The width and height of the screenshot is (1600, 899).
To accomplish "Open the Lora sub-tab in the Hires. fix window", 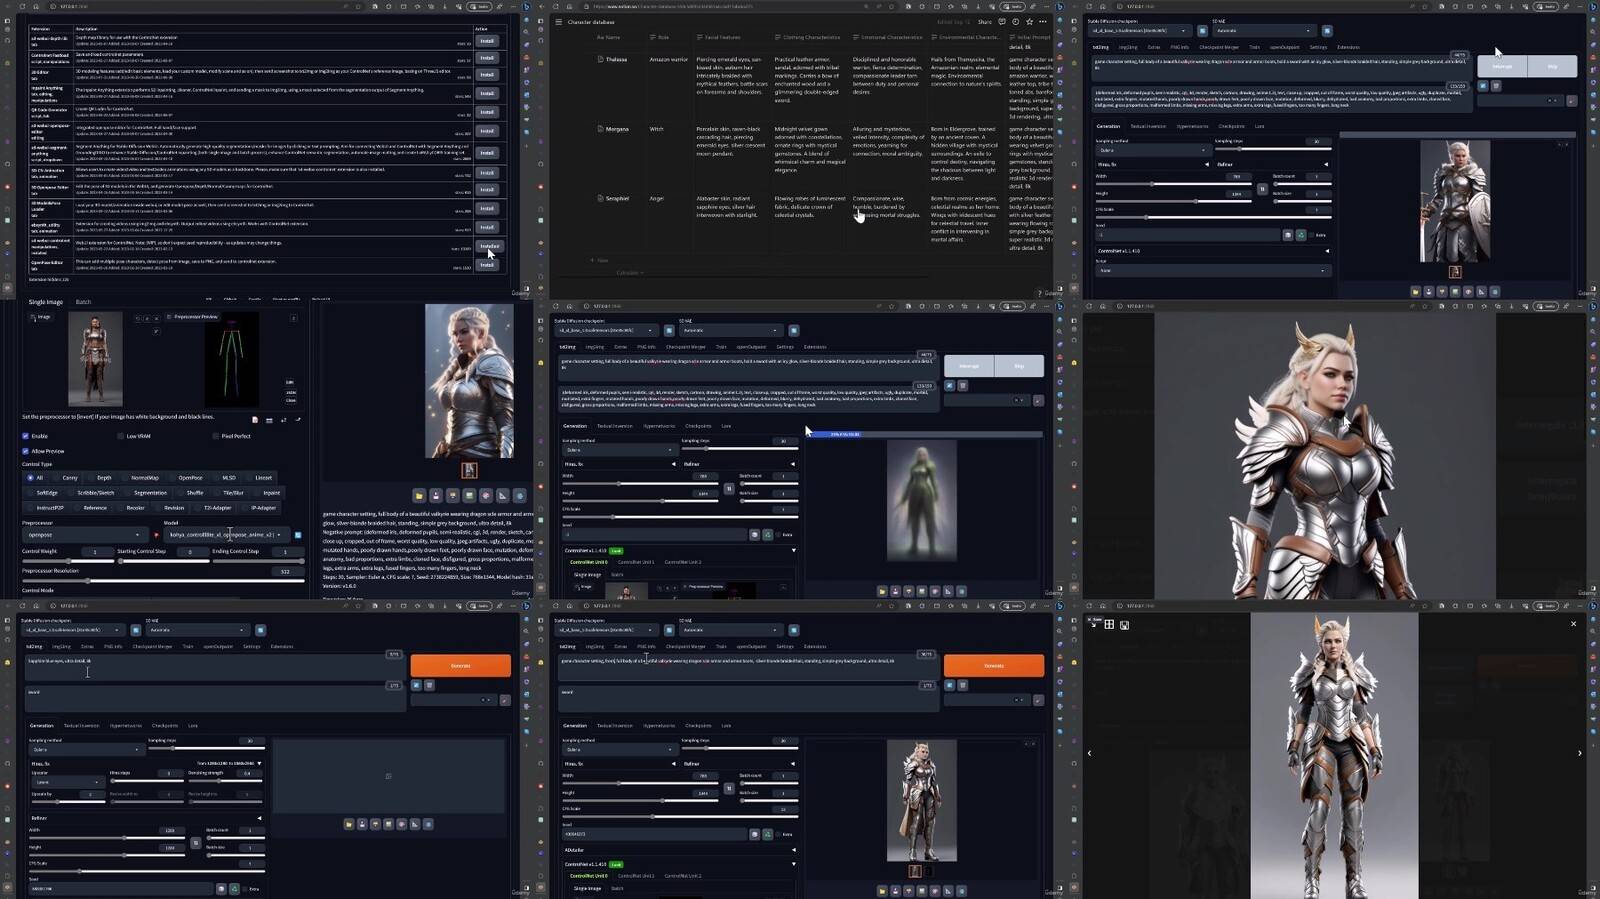I will pos(193,726).
